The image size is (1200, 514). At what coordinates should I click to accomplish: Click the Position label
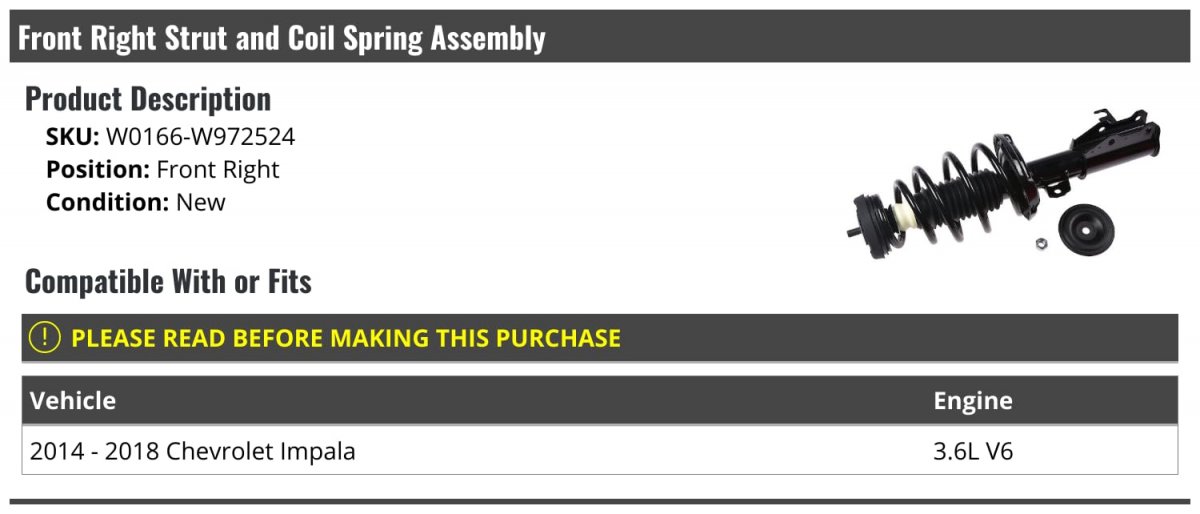point(98,170)
